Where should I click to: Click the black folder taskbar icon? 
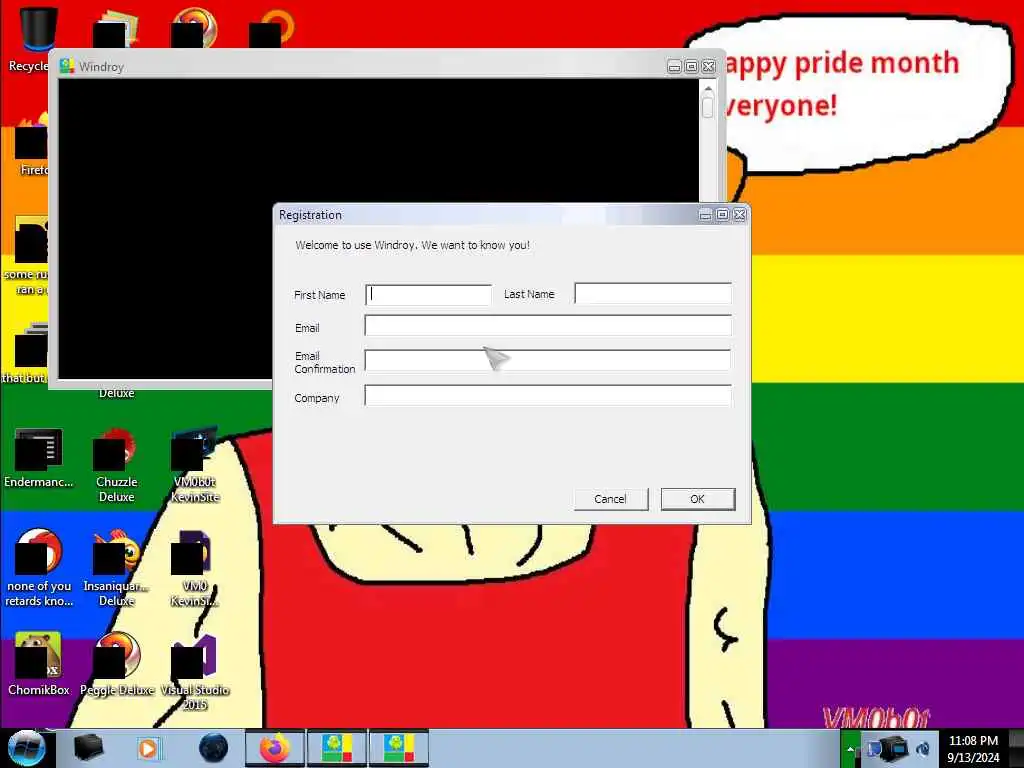[88, 748]
